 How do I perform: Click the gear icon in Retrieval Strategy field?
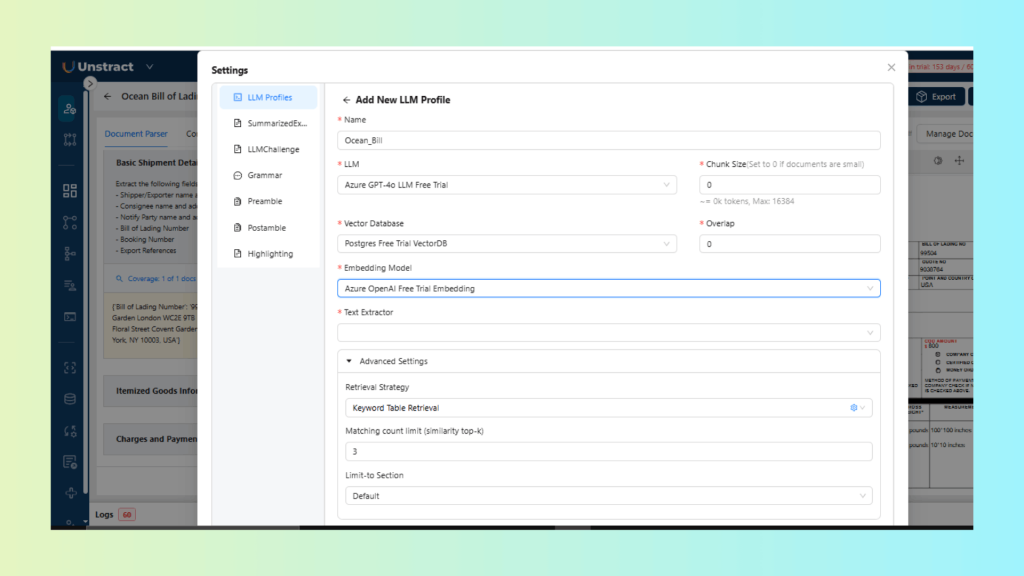point(853,408)
